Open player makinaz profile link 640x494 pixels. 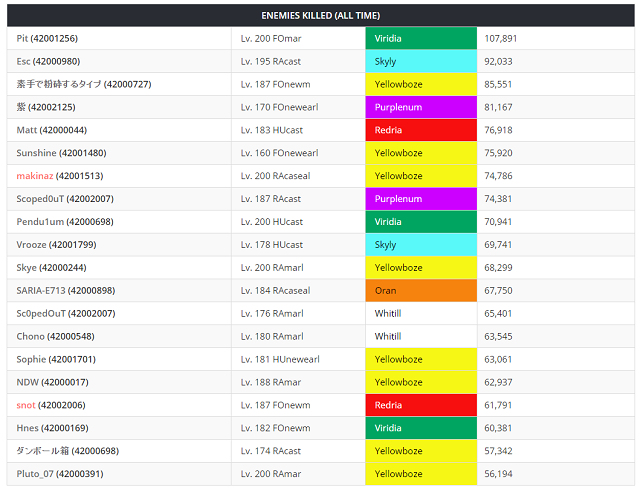coord(35,176)
